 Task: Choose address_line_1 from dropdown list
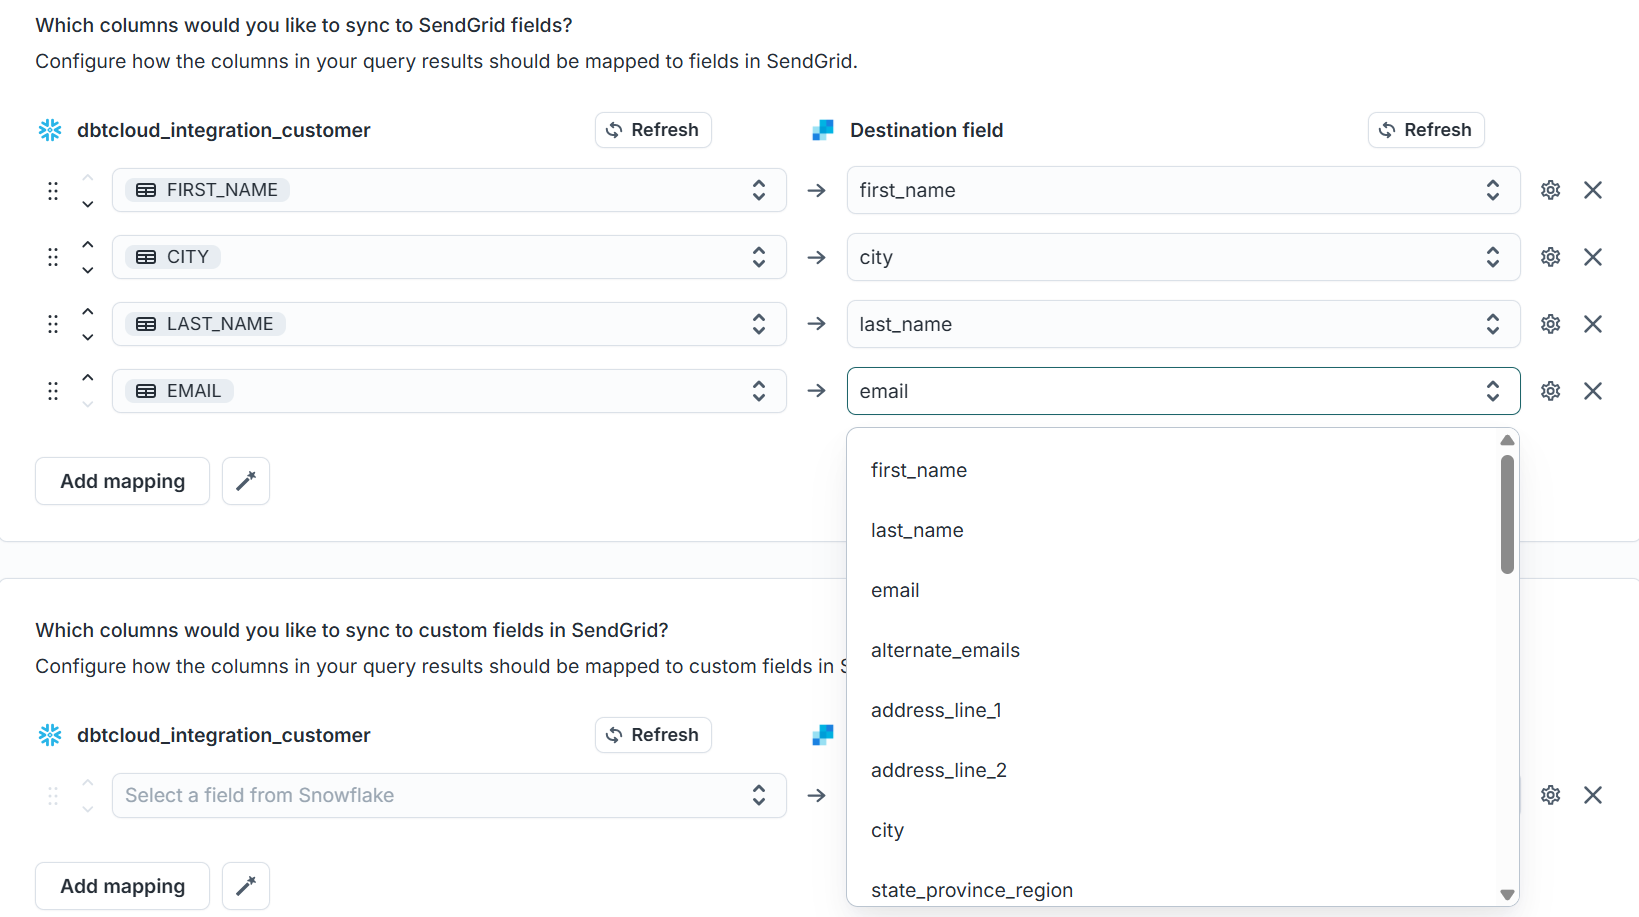1172,710
